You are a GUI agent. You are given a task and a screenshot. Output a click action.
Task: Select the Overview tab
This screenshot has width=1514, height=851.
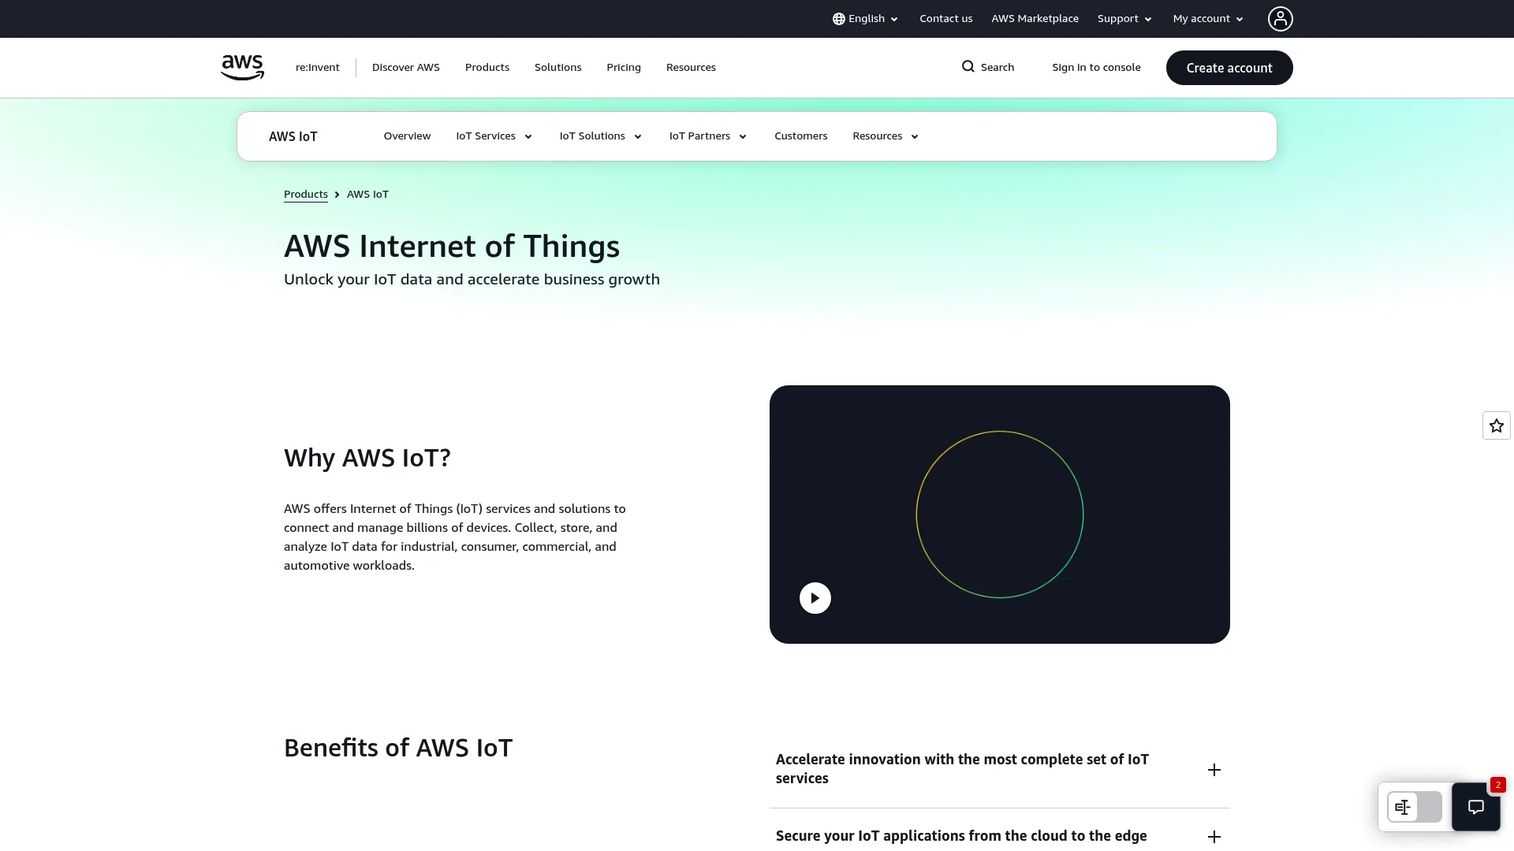[x=407, y=136]
